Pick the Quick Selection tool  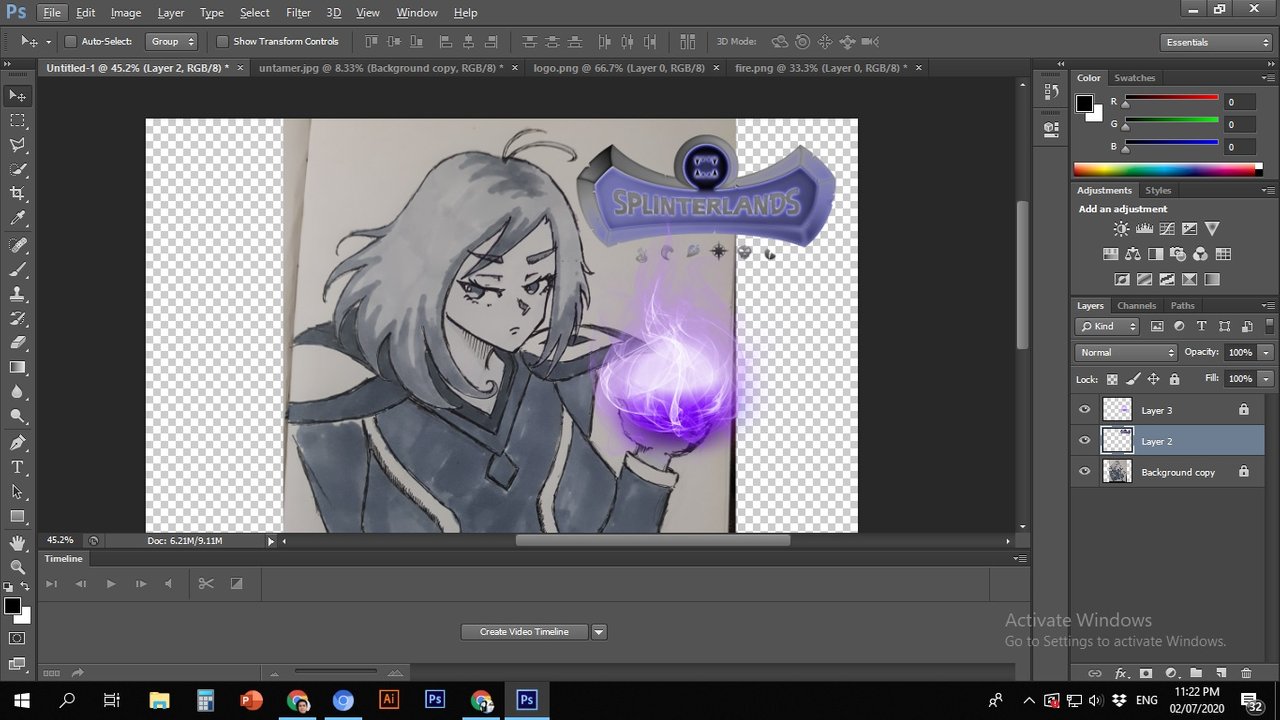(x=18, y=170)
